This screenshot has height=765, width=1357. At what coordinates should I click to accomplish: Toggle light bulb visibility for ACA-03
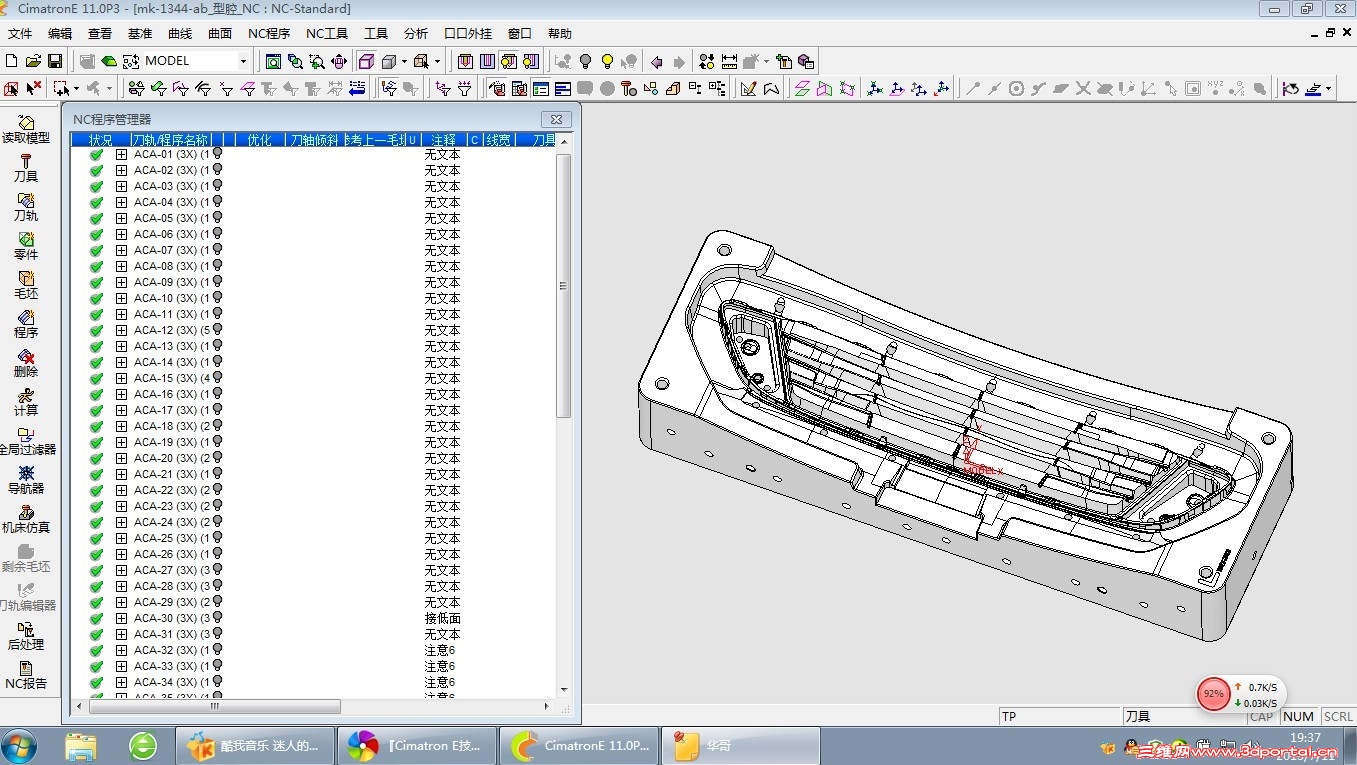[217, 186]
